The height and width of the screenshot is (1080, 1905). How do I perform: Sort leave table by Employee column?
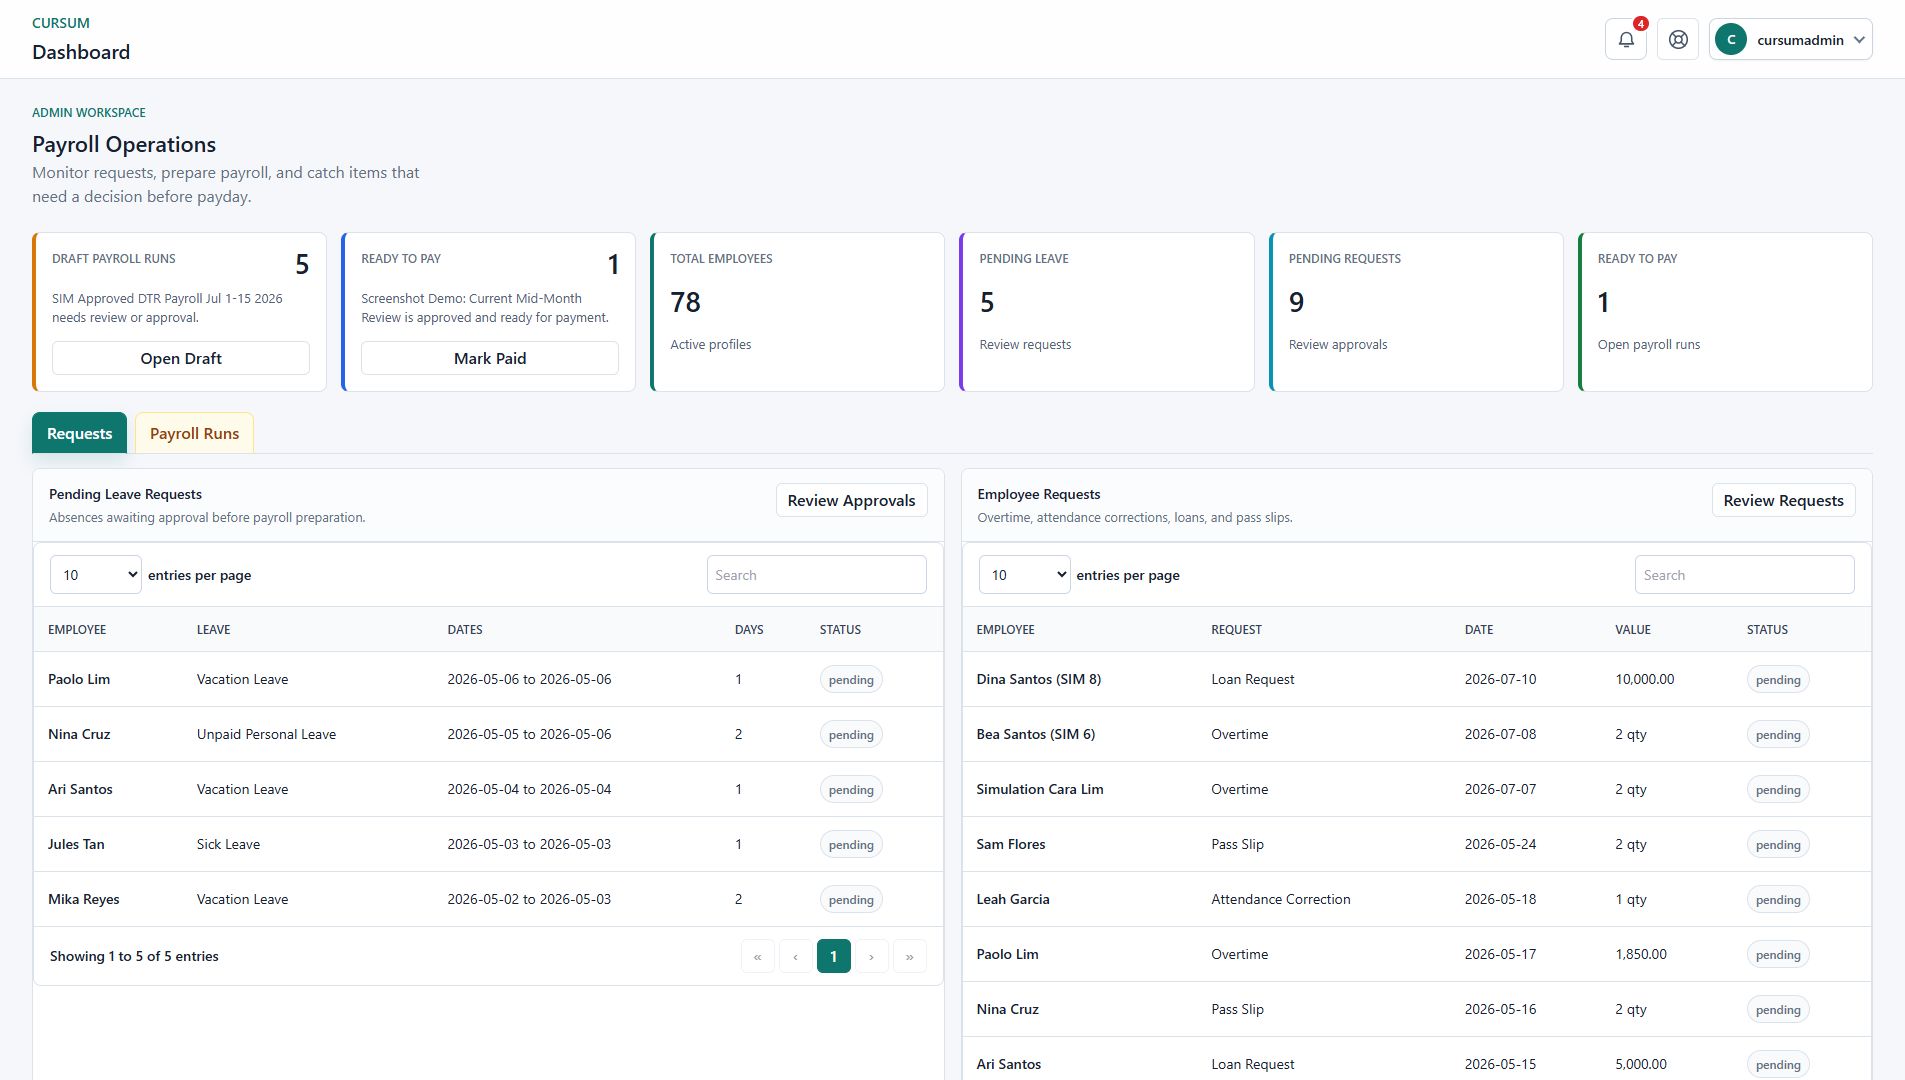(x=77, y=630)
